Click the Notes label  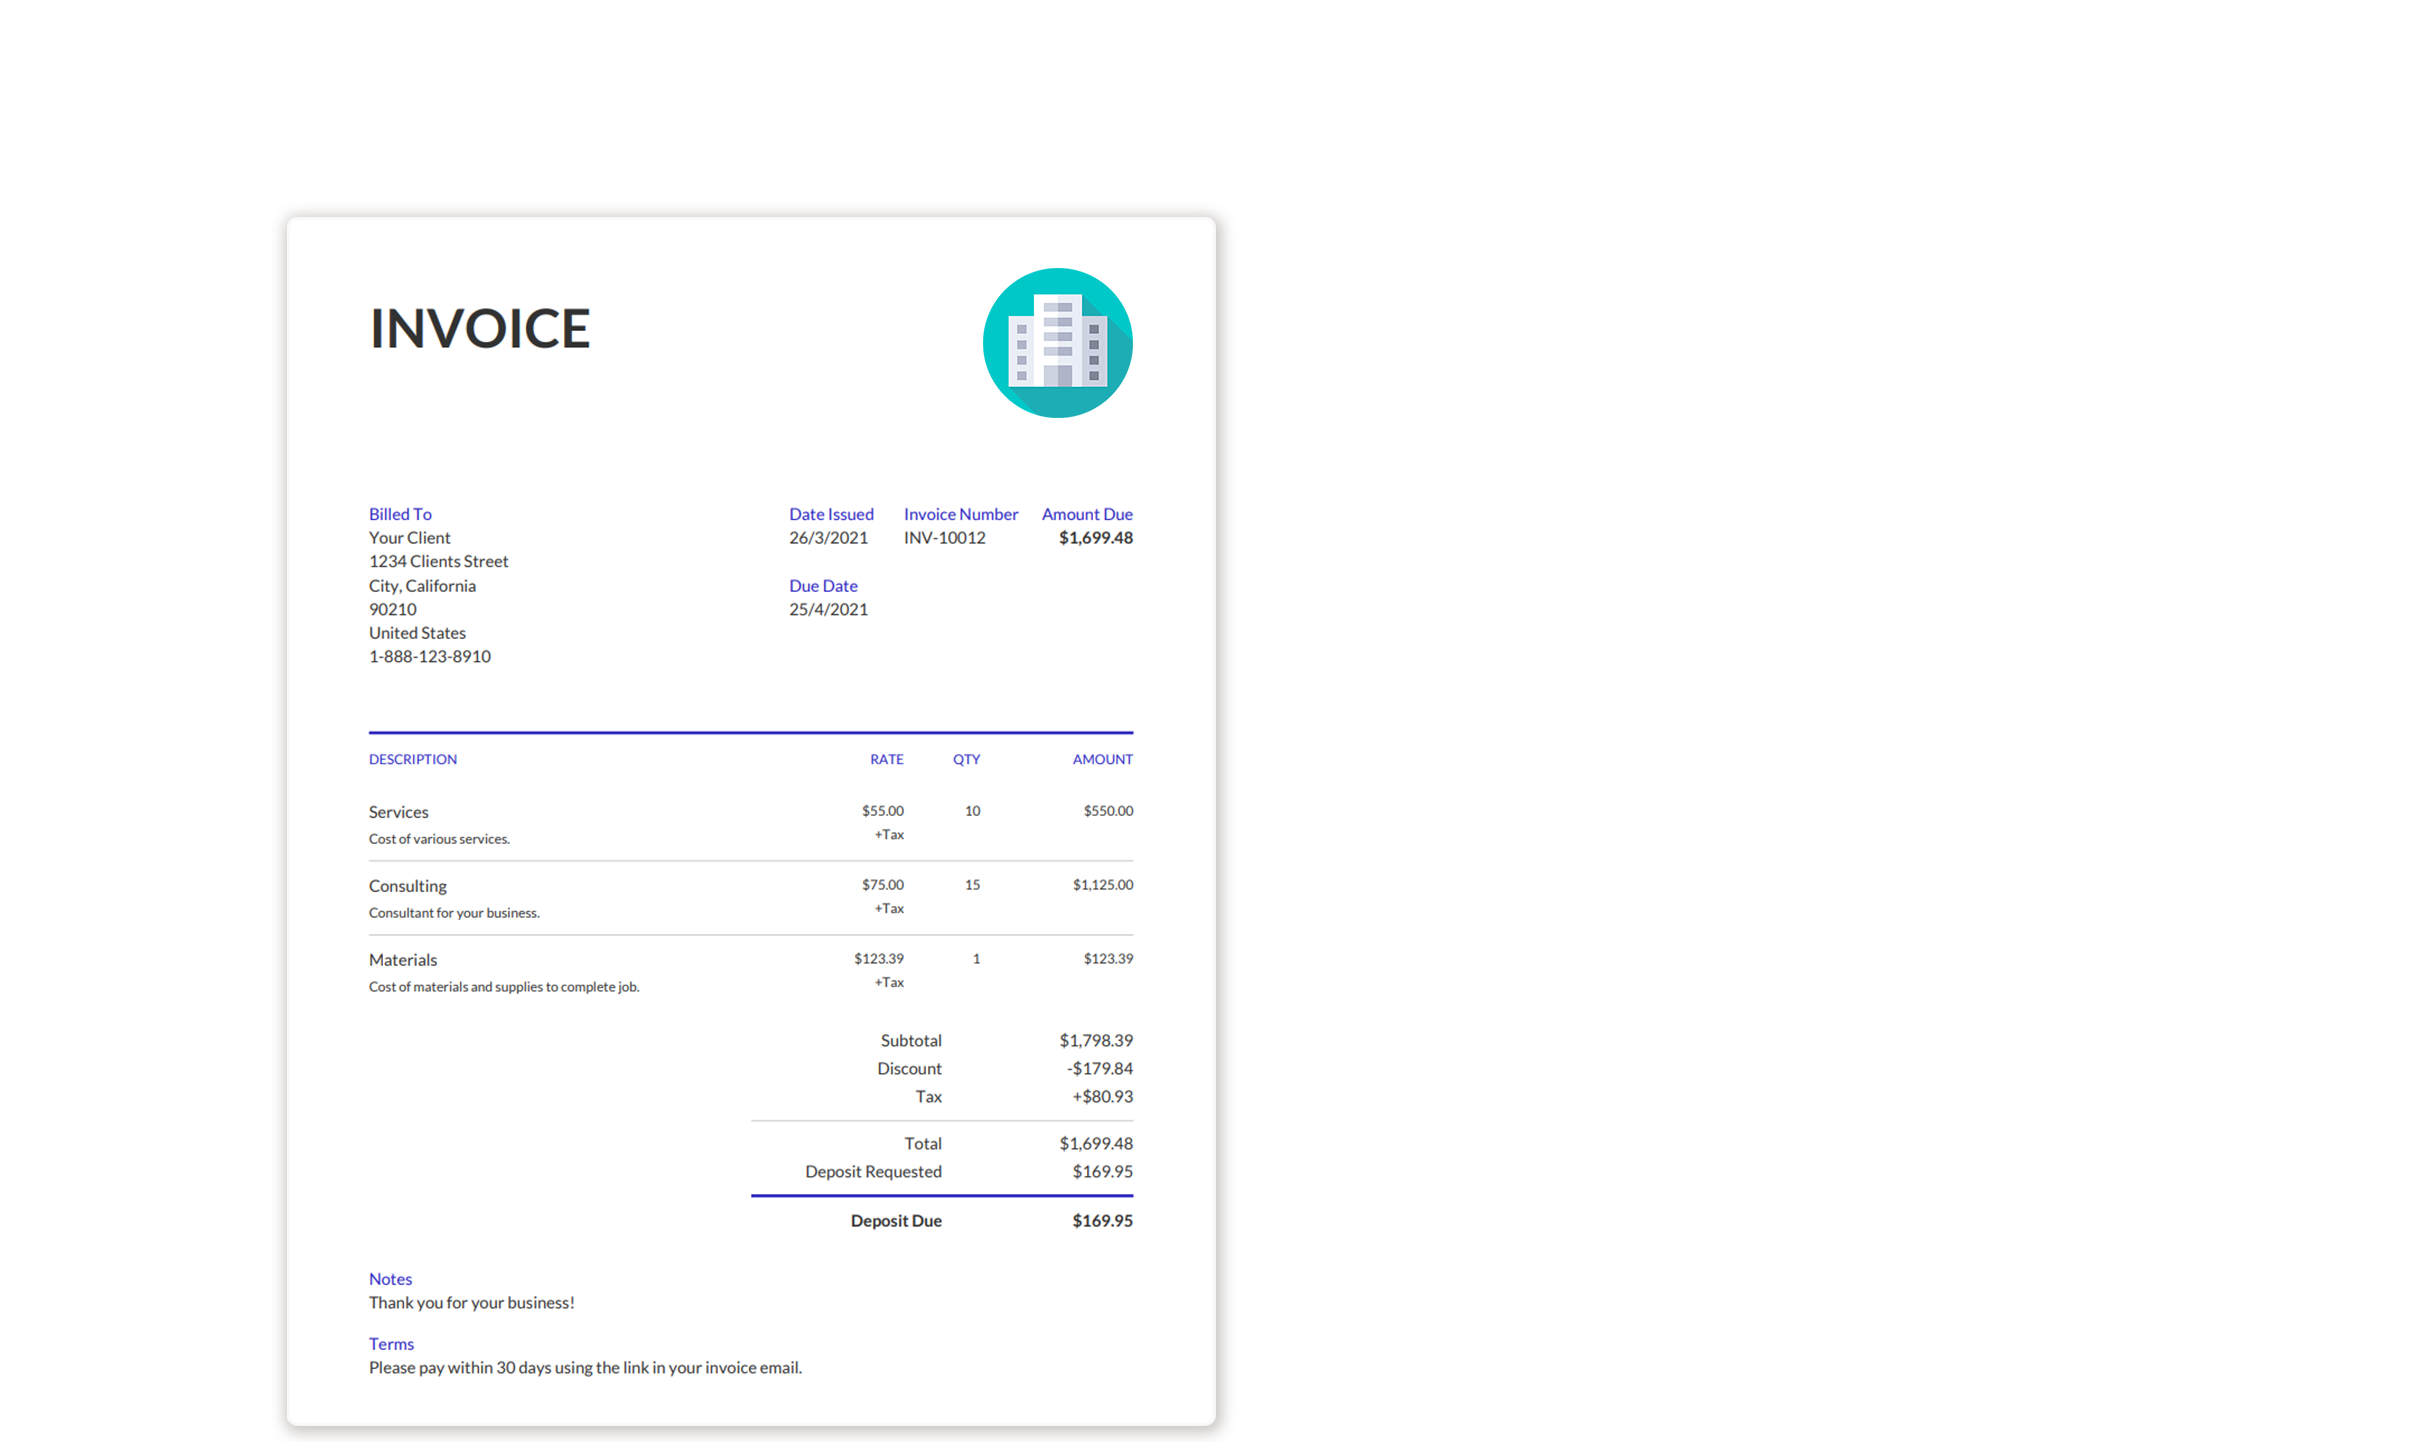[x=390, y=1279]
